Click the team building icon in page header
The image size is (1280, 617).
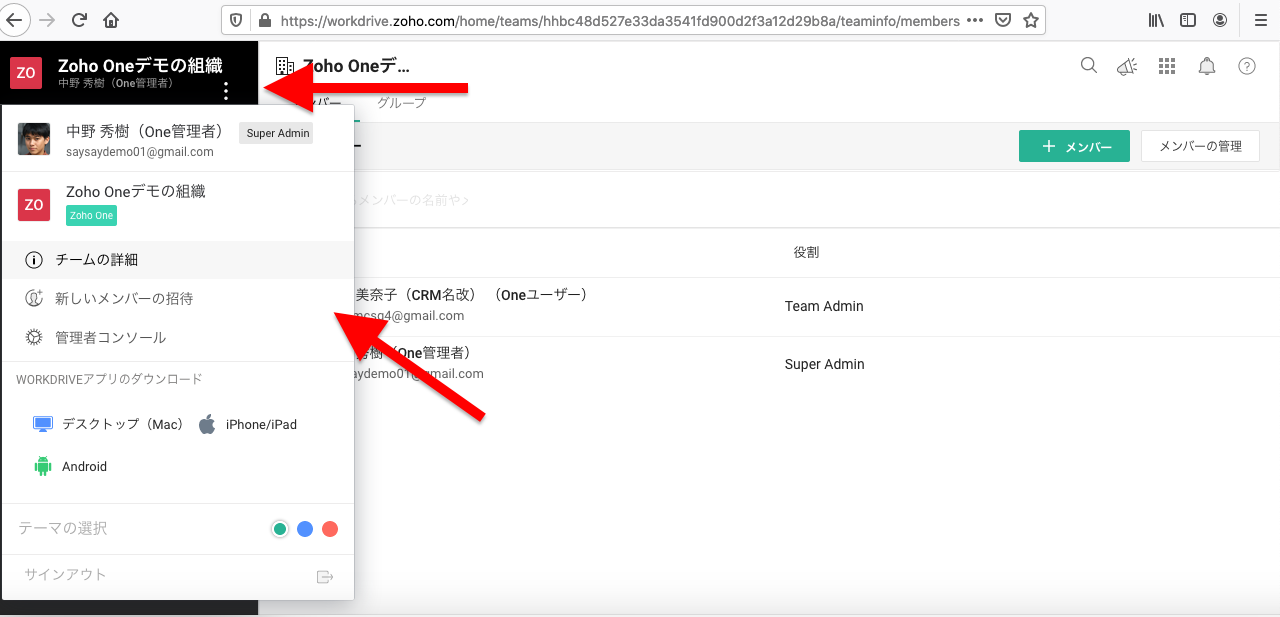(285, 66)
